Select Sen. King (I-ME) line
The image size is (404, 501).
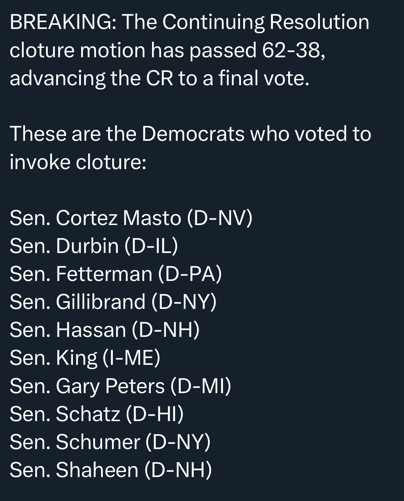pyautogui.click(x=85, y=358)
